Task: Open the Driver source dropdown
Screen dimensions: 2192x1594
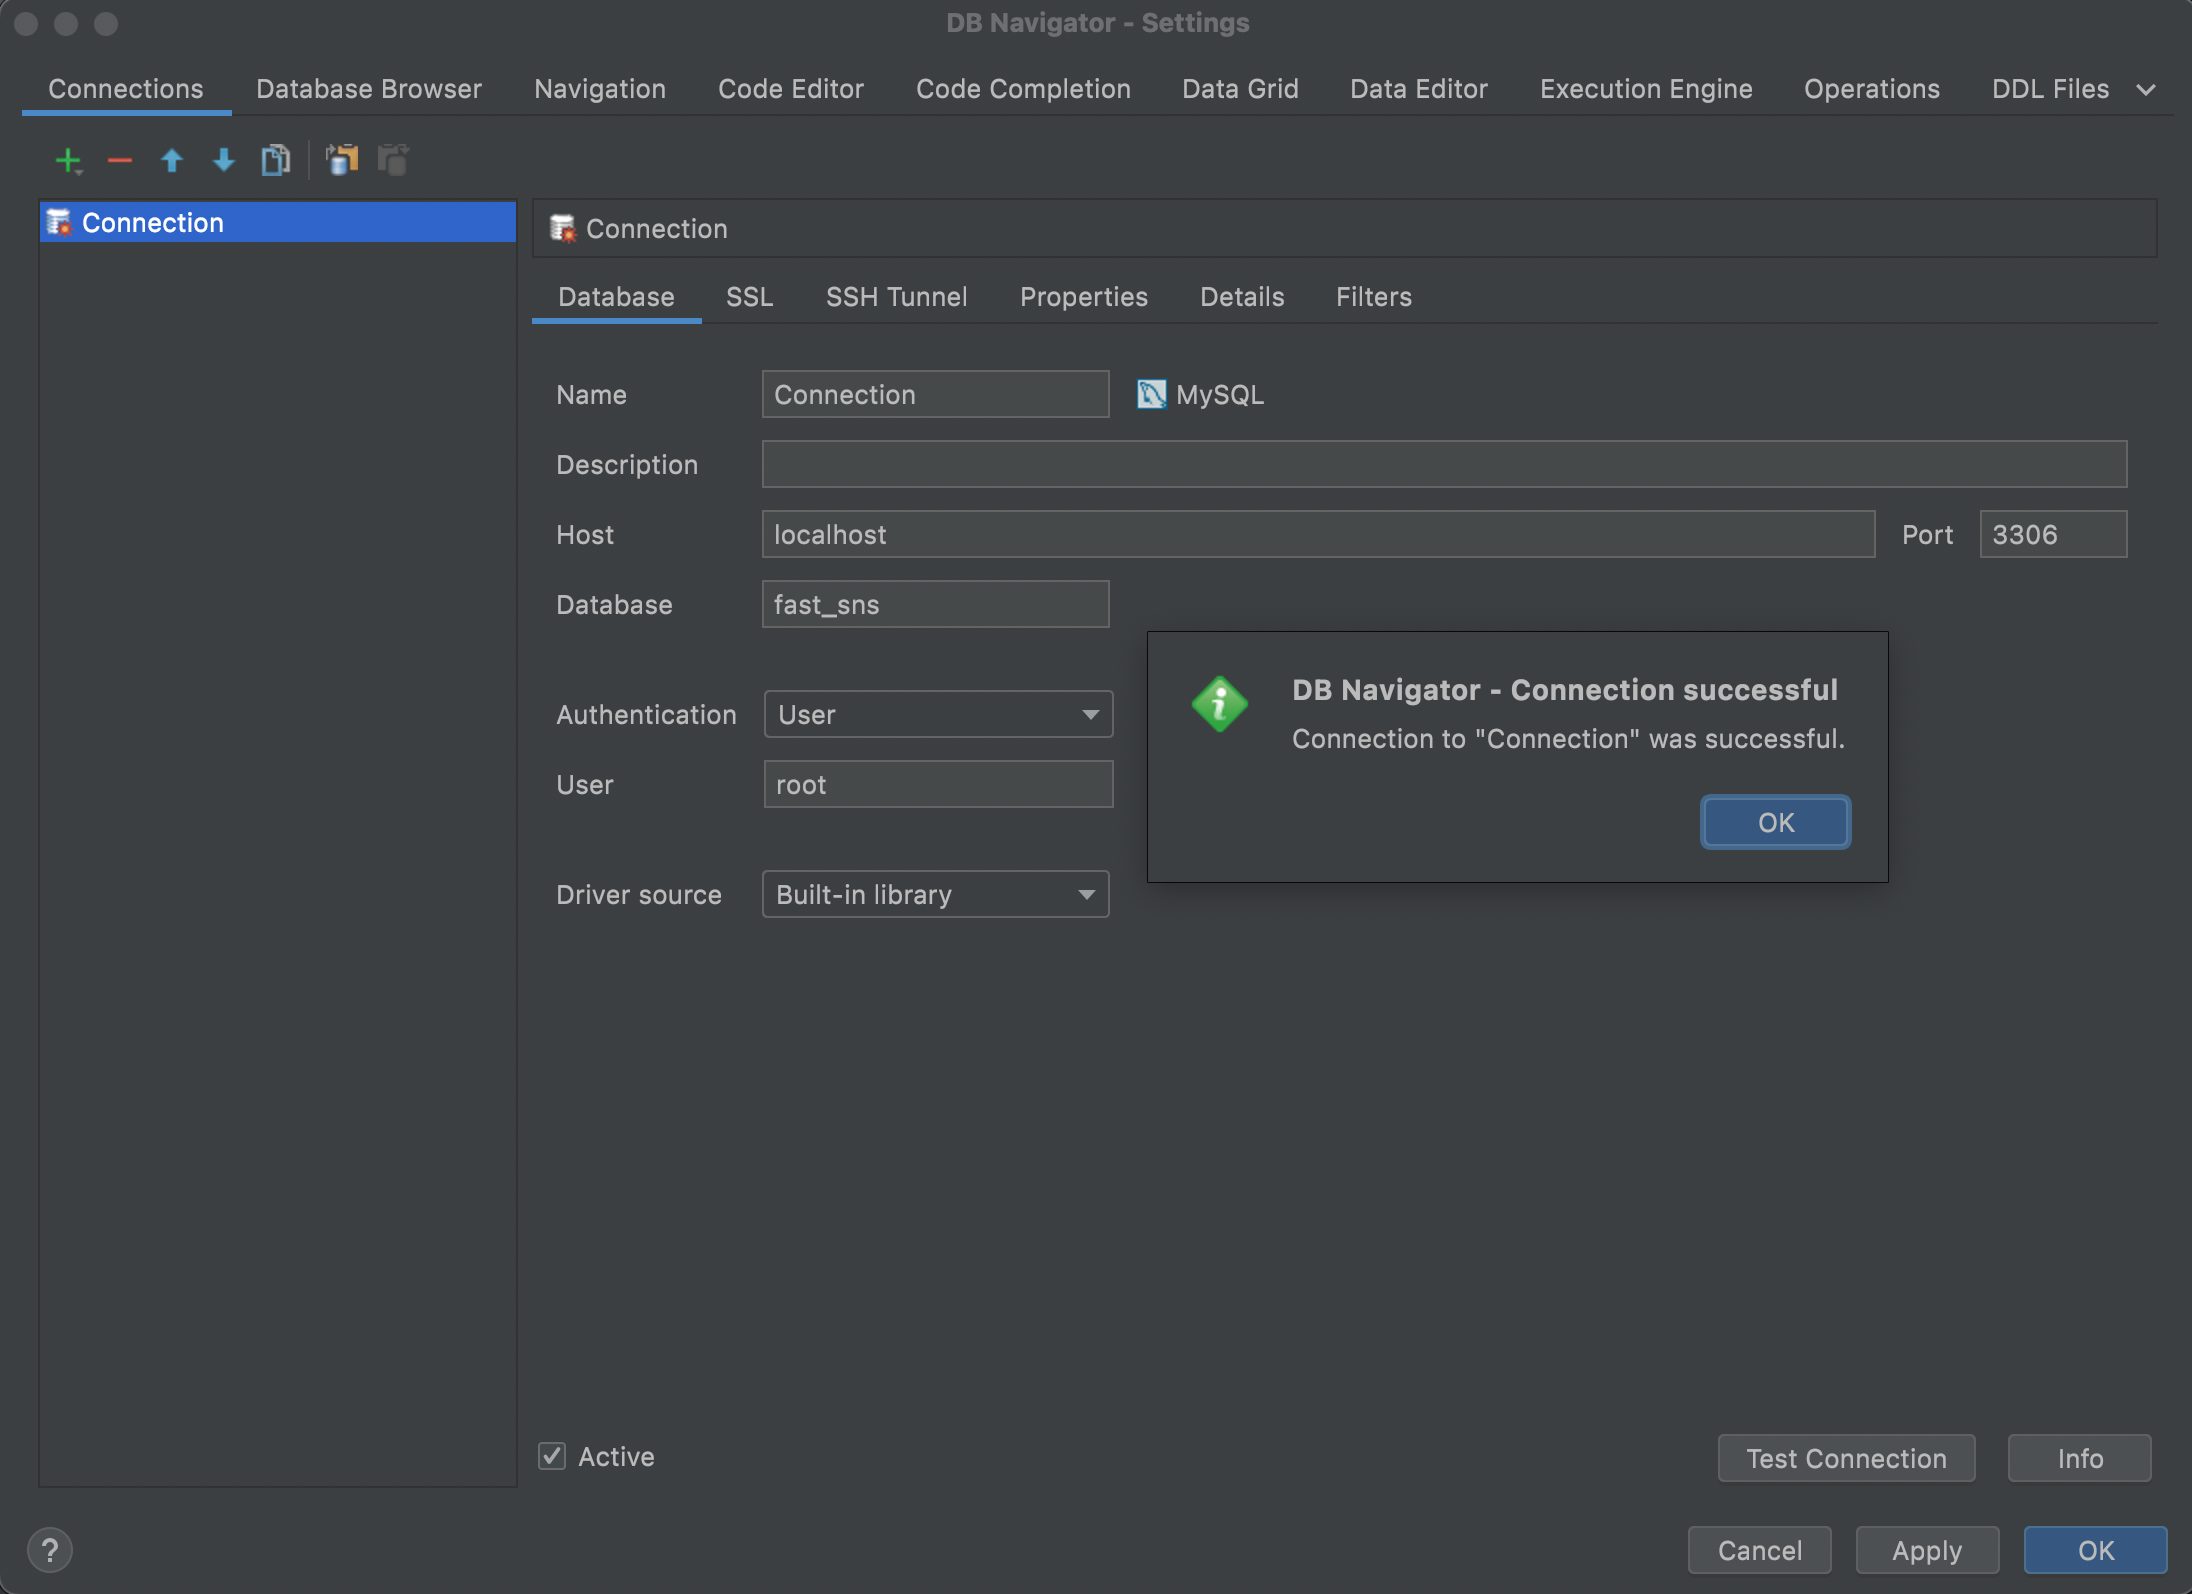Action: point(935,894)
